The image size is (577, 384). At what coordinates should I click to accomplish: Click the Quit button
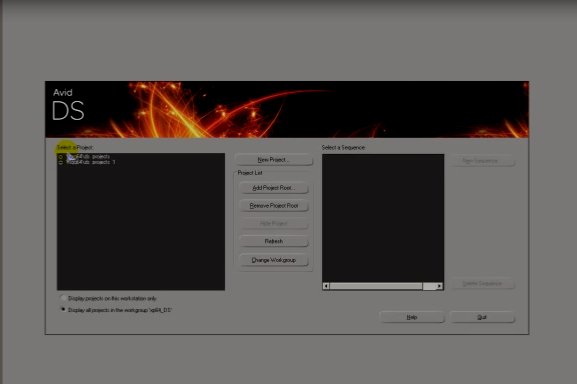pyautogui.click(x=482, y=317)
